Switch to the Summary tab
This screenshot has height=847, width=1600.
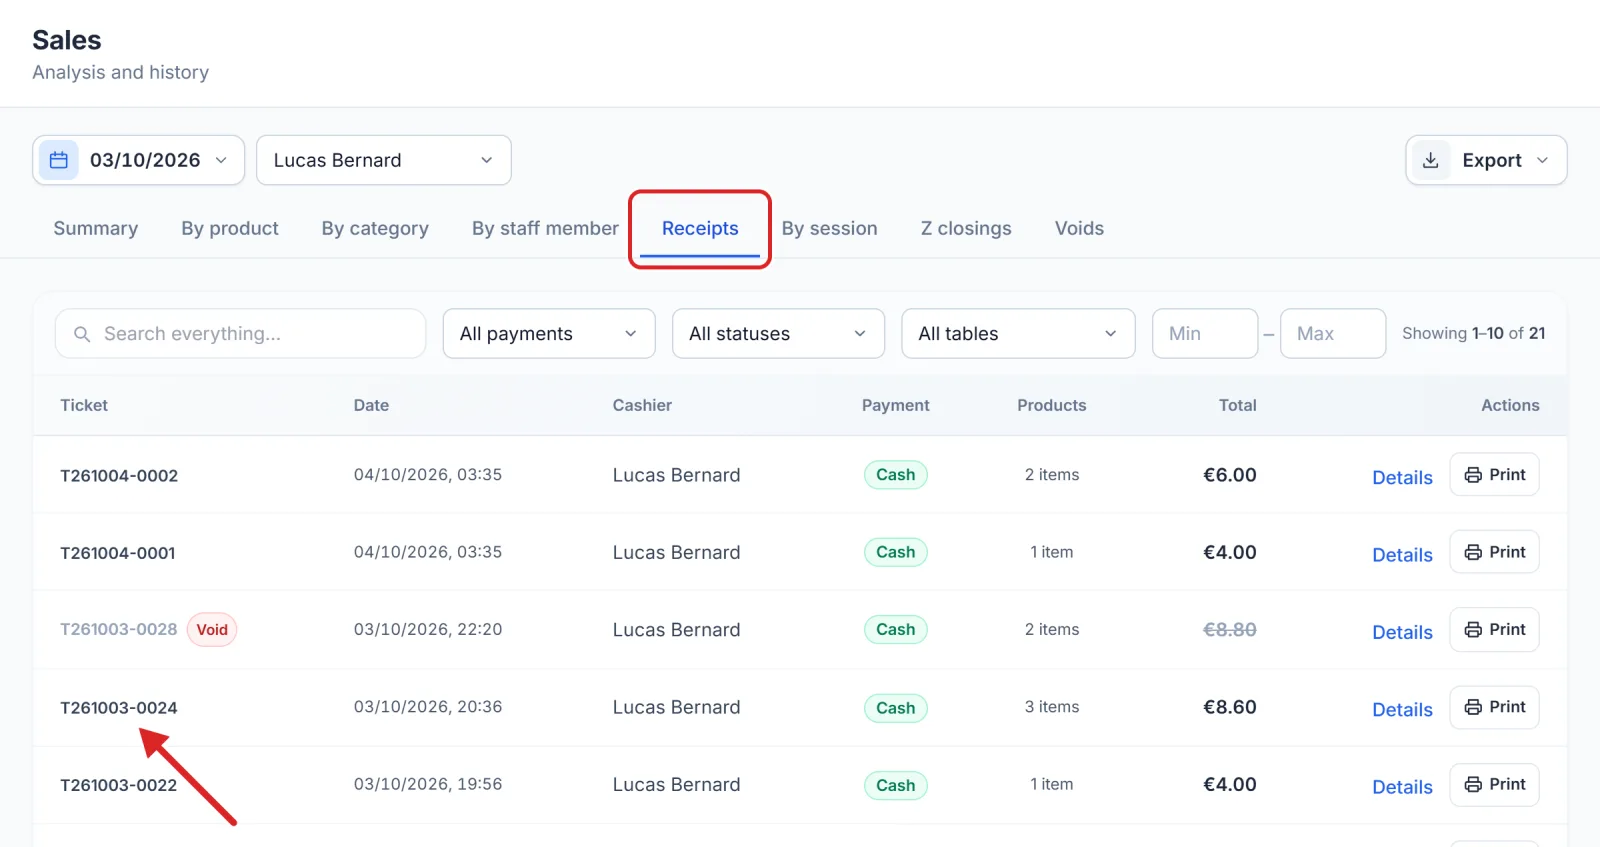pos(96,228)
